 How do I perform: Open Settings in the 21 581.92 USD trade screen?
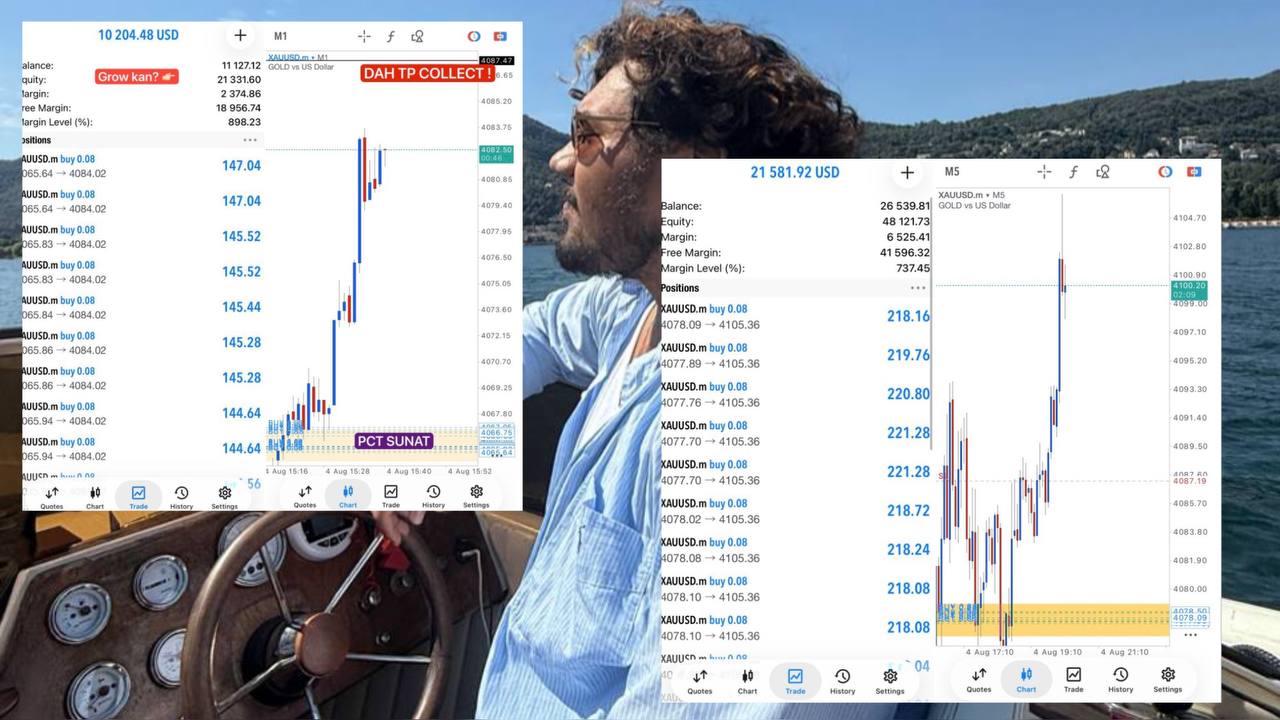pyautogui.click(x=890, y=682)
